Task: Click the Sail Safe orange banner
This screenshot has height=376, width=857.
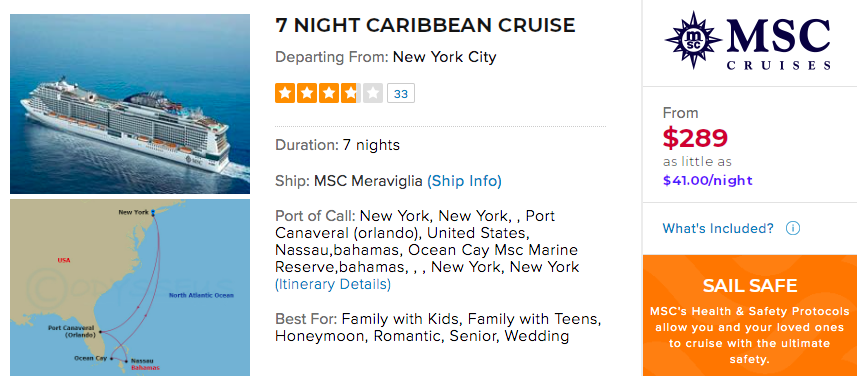Action: click(750, 315)
